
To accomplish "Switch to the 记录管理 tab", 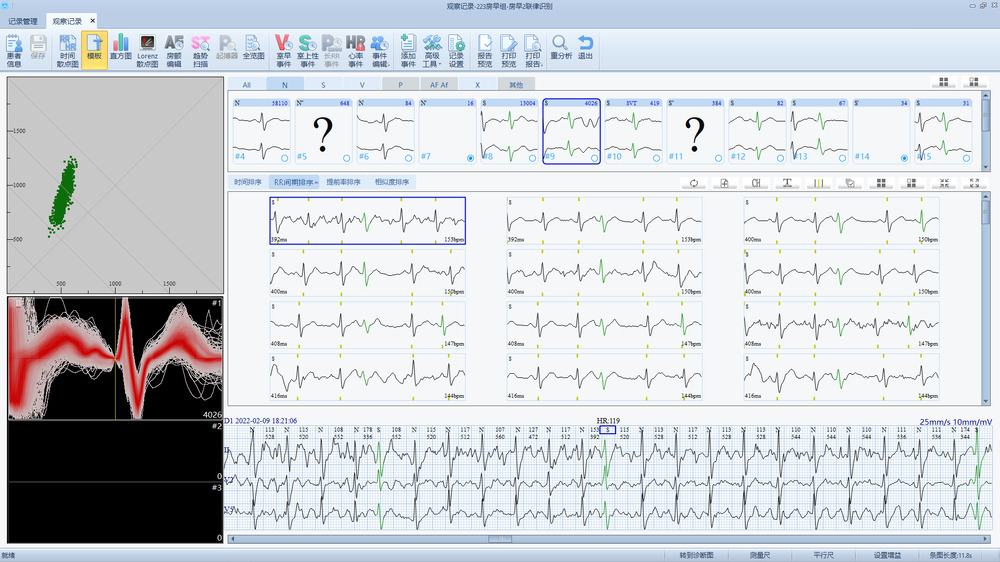I will click(23, 20).
